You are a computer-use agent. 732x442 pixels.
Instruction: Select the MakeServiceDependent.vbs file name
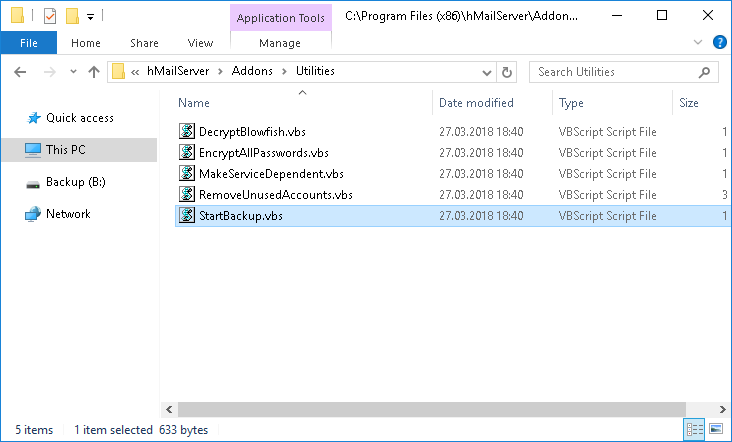(271, 174)
